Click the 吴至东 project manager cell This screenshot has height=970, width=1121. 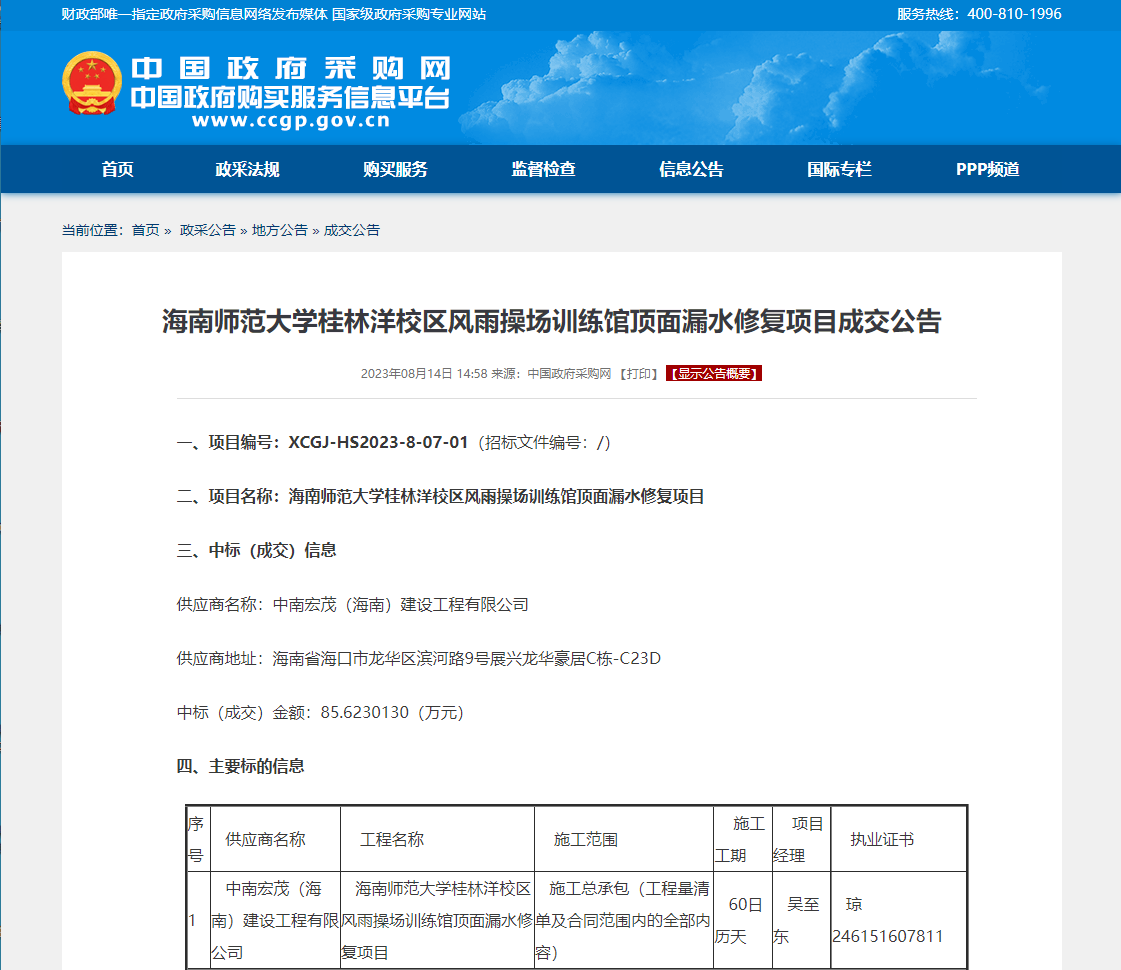[801, 921]
